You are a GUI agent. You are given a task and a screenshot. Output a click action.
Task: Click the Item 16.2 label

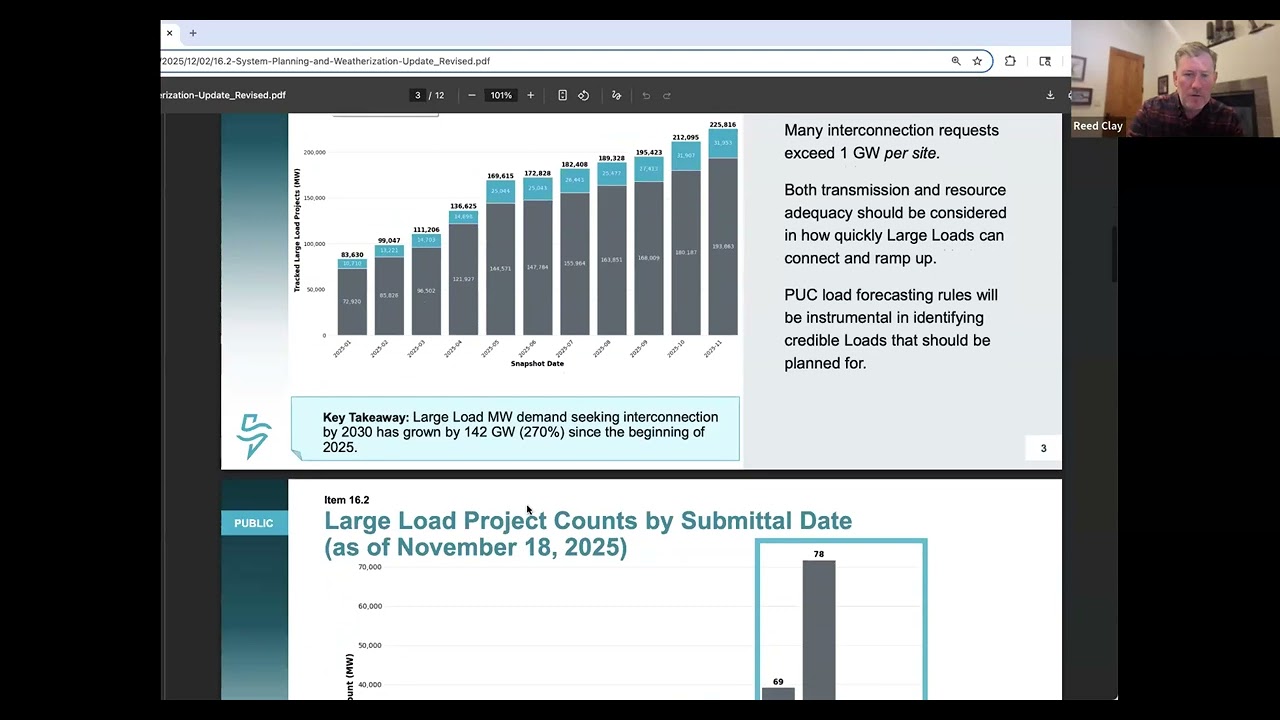coord(346,500)
